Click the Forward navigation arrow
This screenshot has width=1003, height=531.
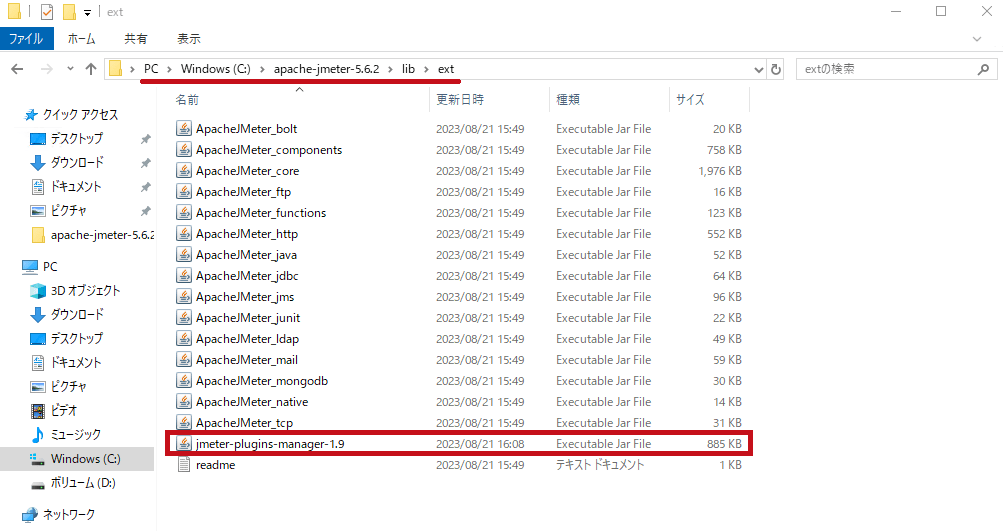[46, 69]
